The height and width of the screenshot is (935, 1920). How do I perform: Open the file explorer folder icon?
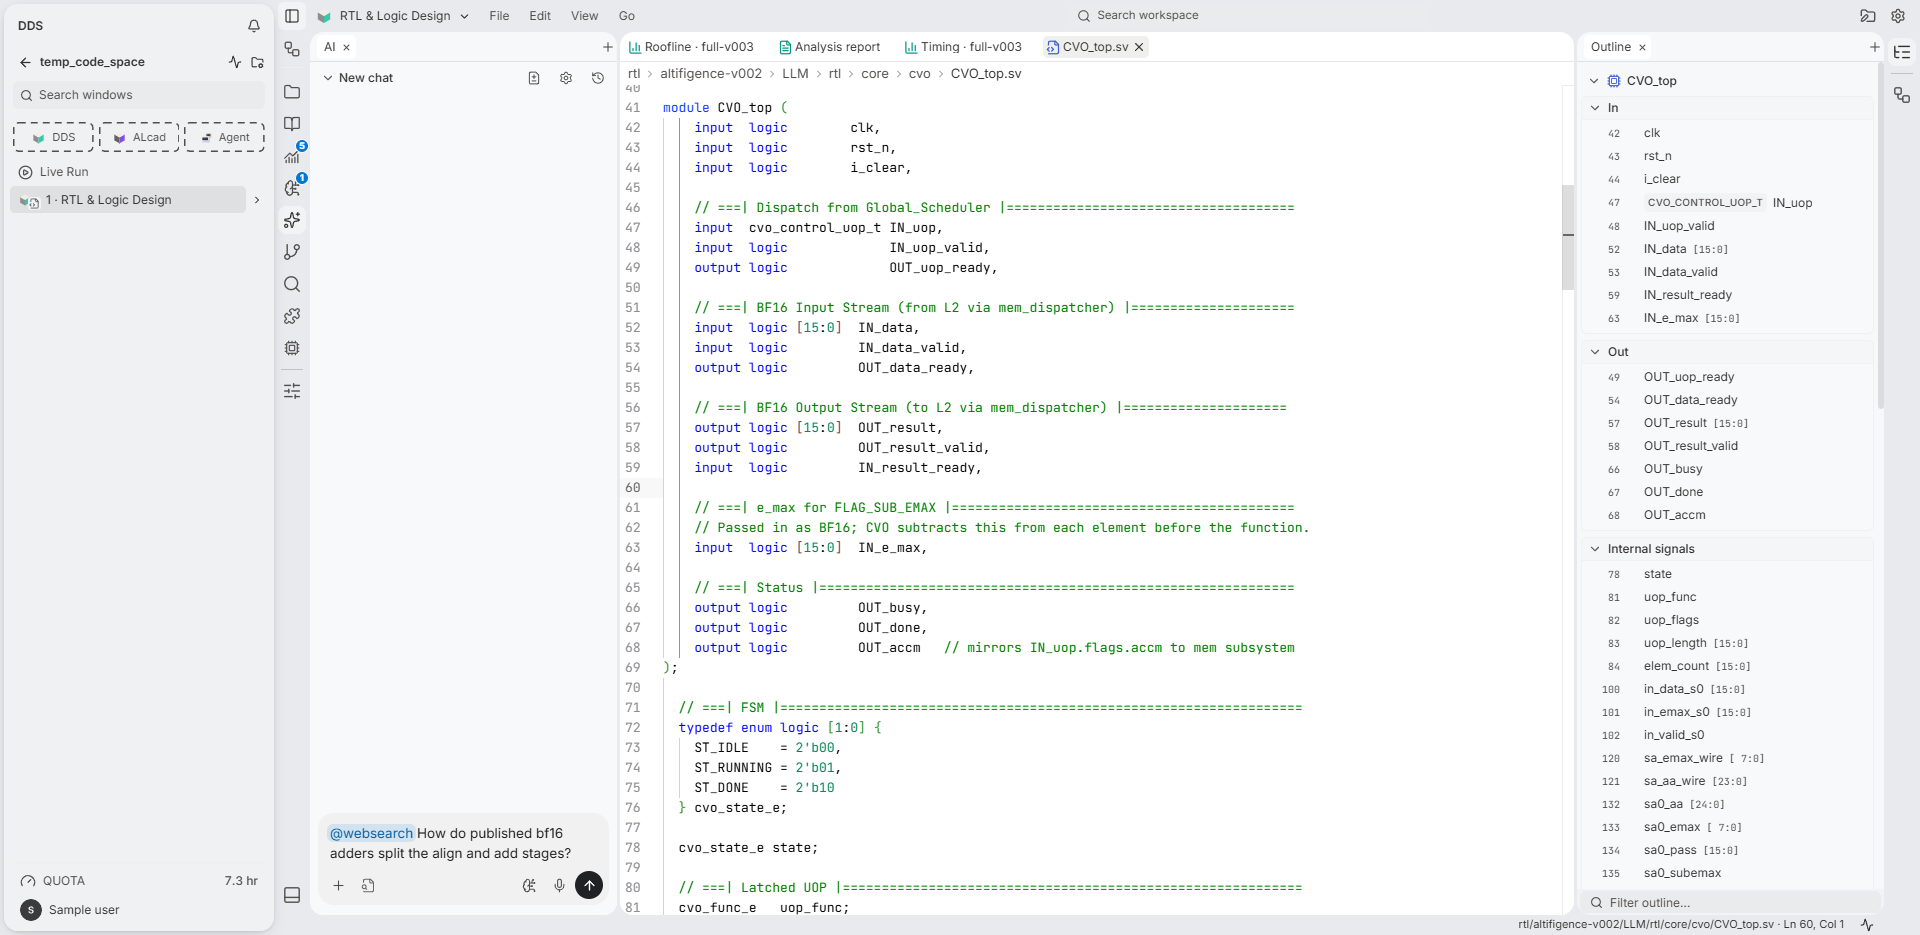click(292, 92)
